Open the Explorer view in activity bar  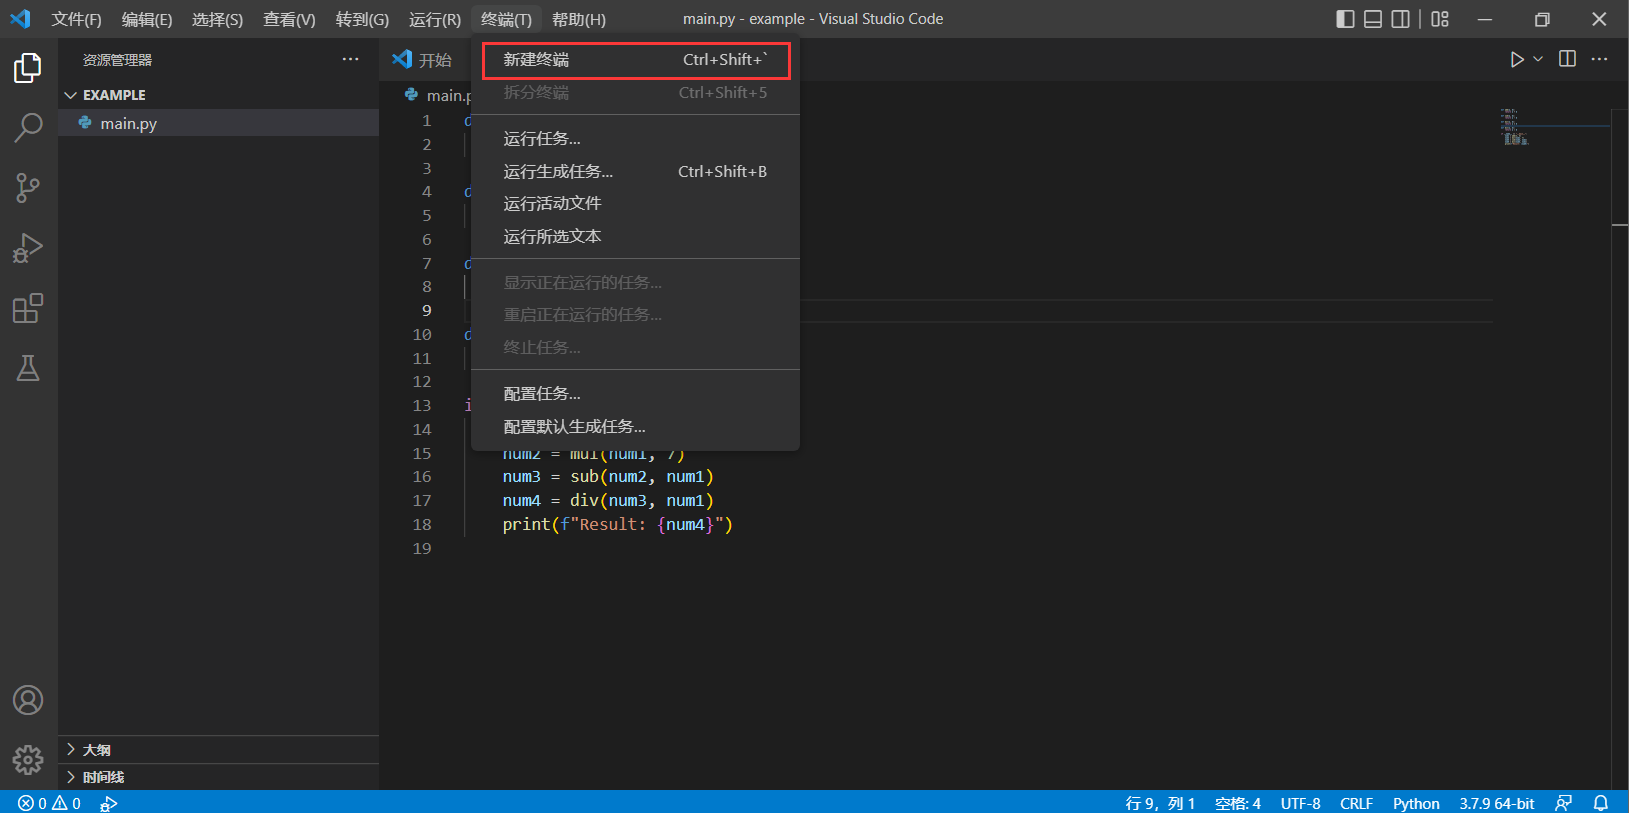click(x=28, y=68)
